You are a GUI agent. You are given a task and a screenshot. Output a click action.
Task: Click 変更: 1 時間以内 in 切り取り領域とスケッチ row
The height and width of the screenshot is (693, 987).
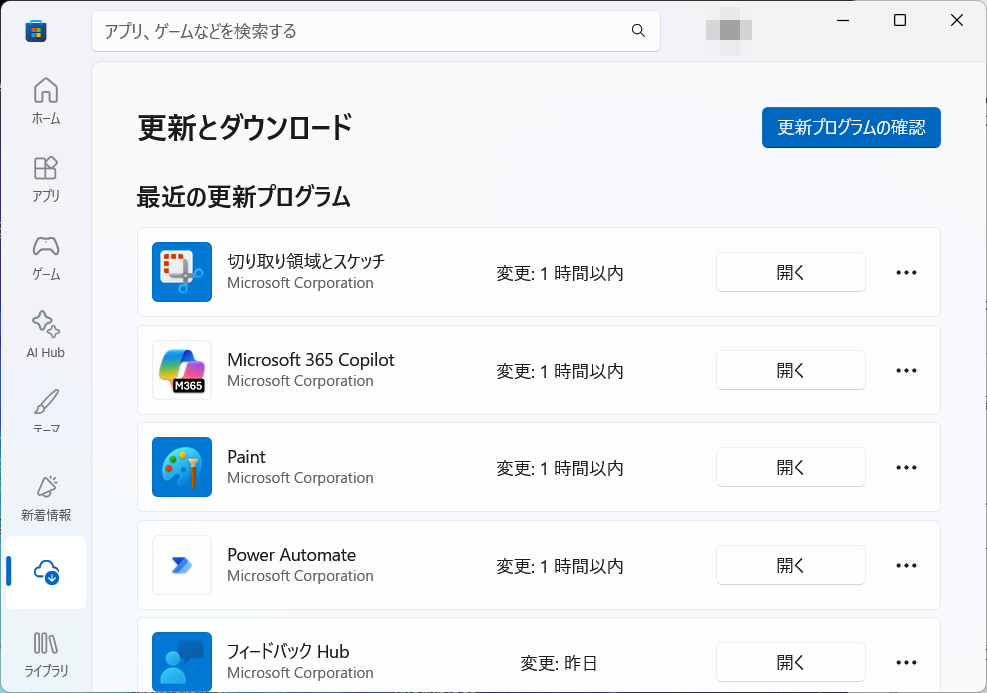(560, 273)
